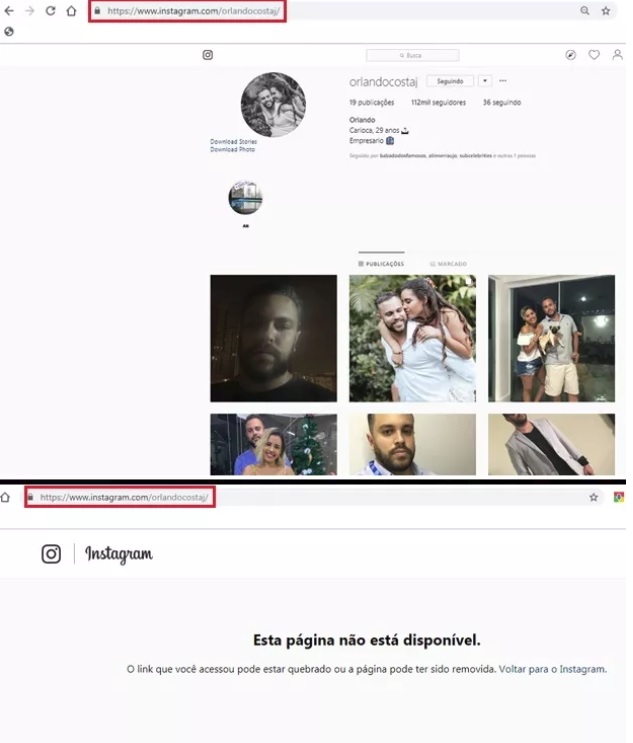
Task: Open the Explore compass icon
Action: (570, 55)
